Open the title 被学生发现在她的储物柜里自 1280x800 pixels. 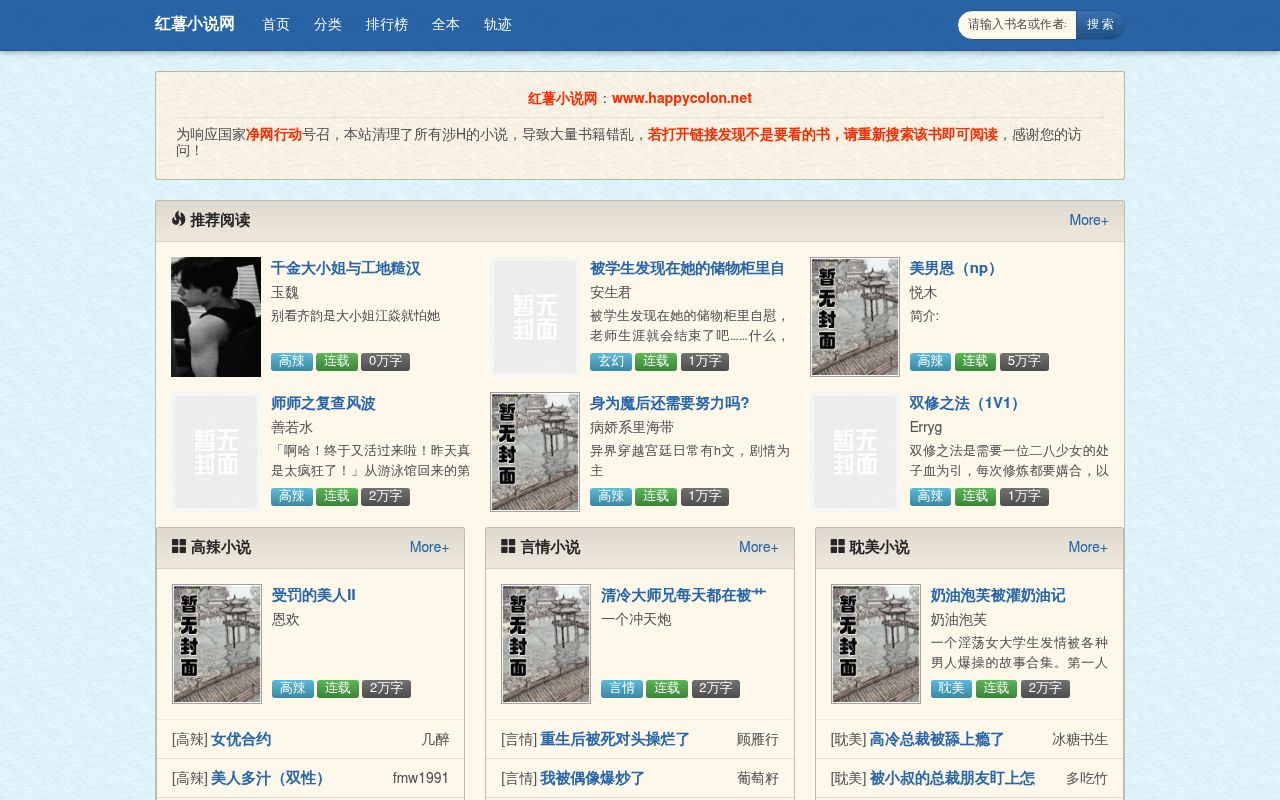687,268
